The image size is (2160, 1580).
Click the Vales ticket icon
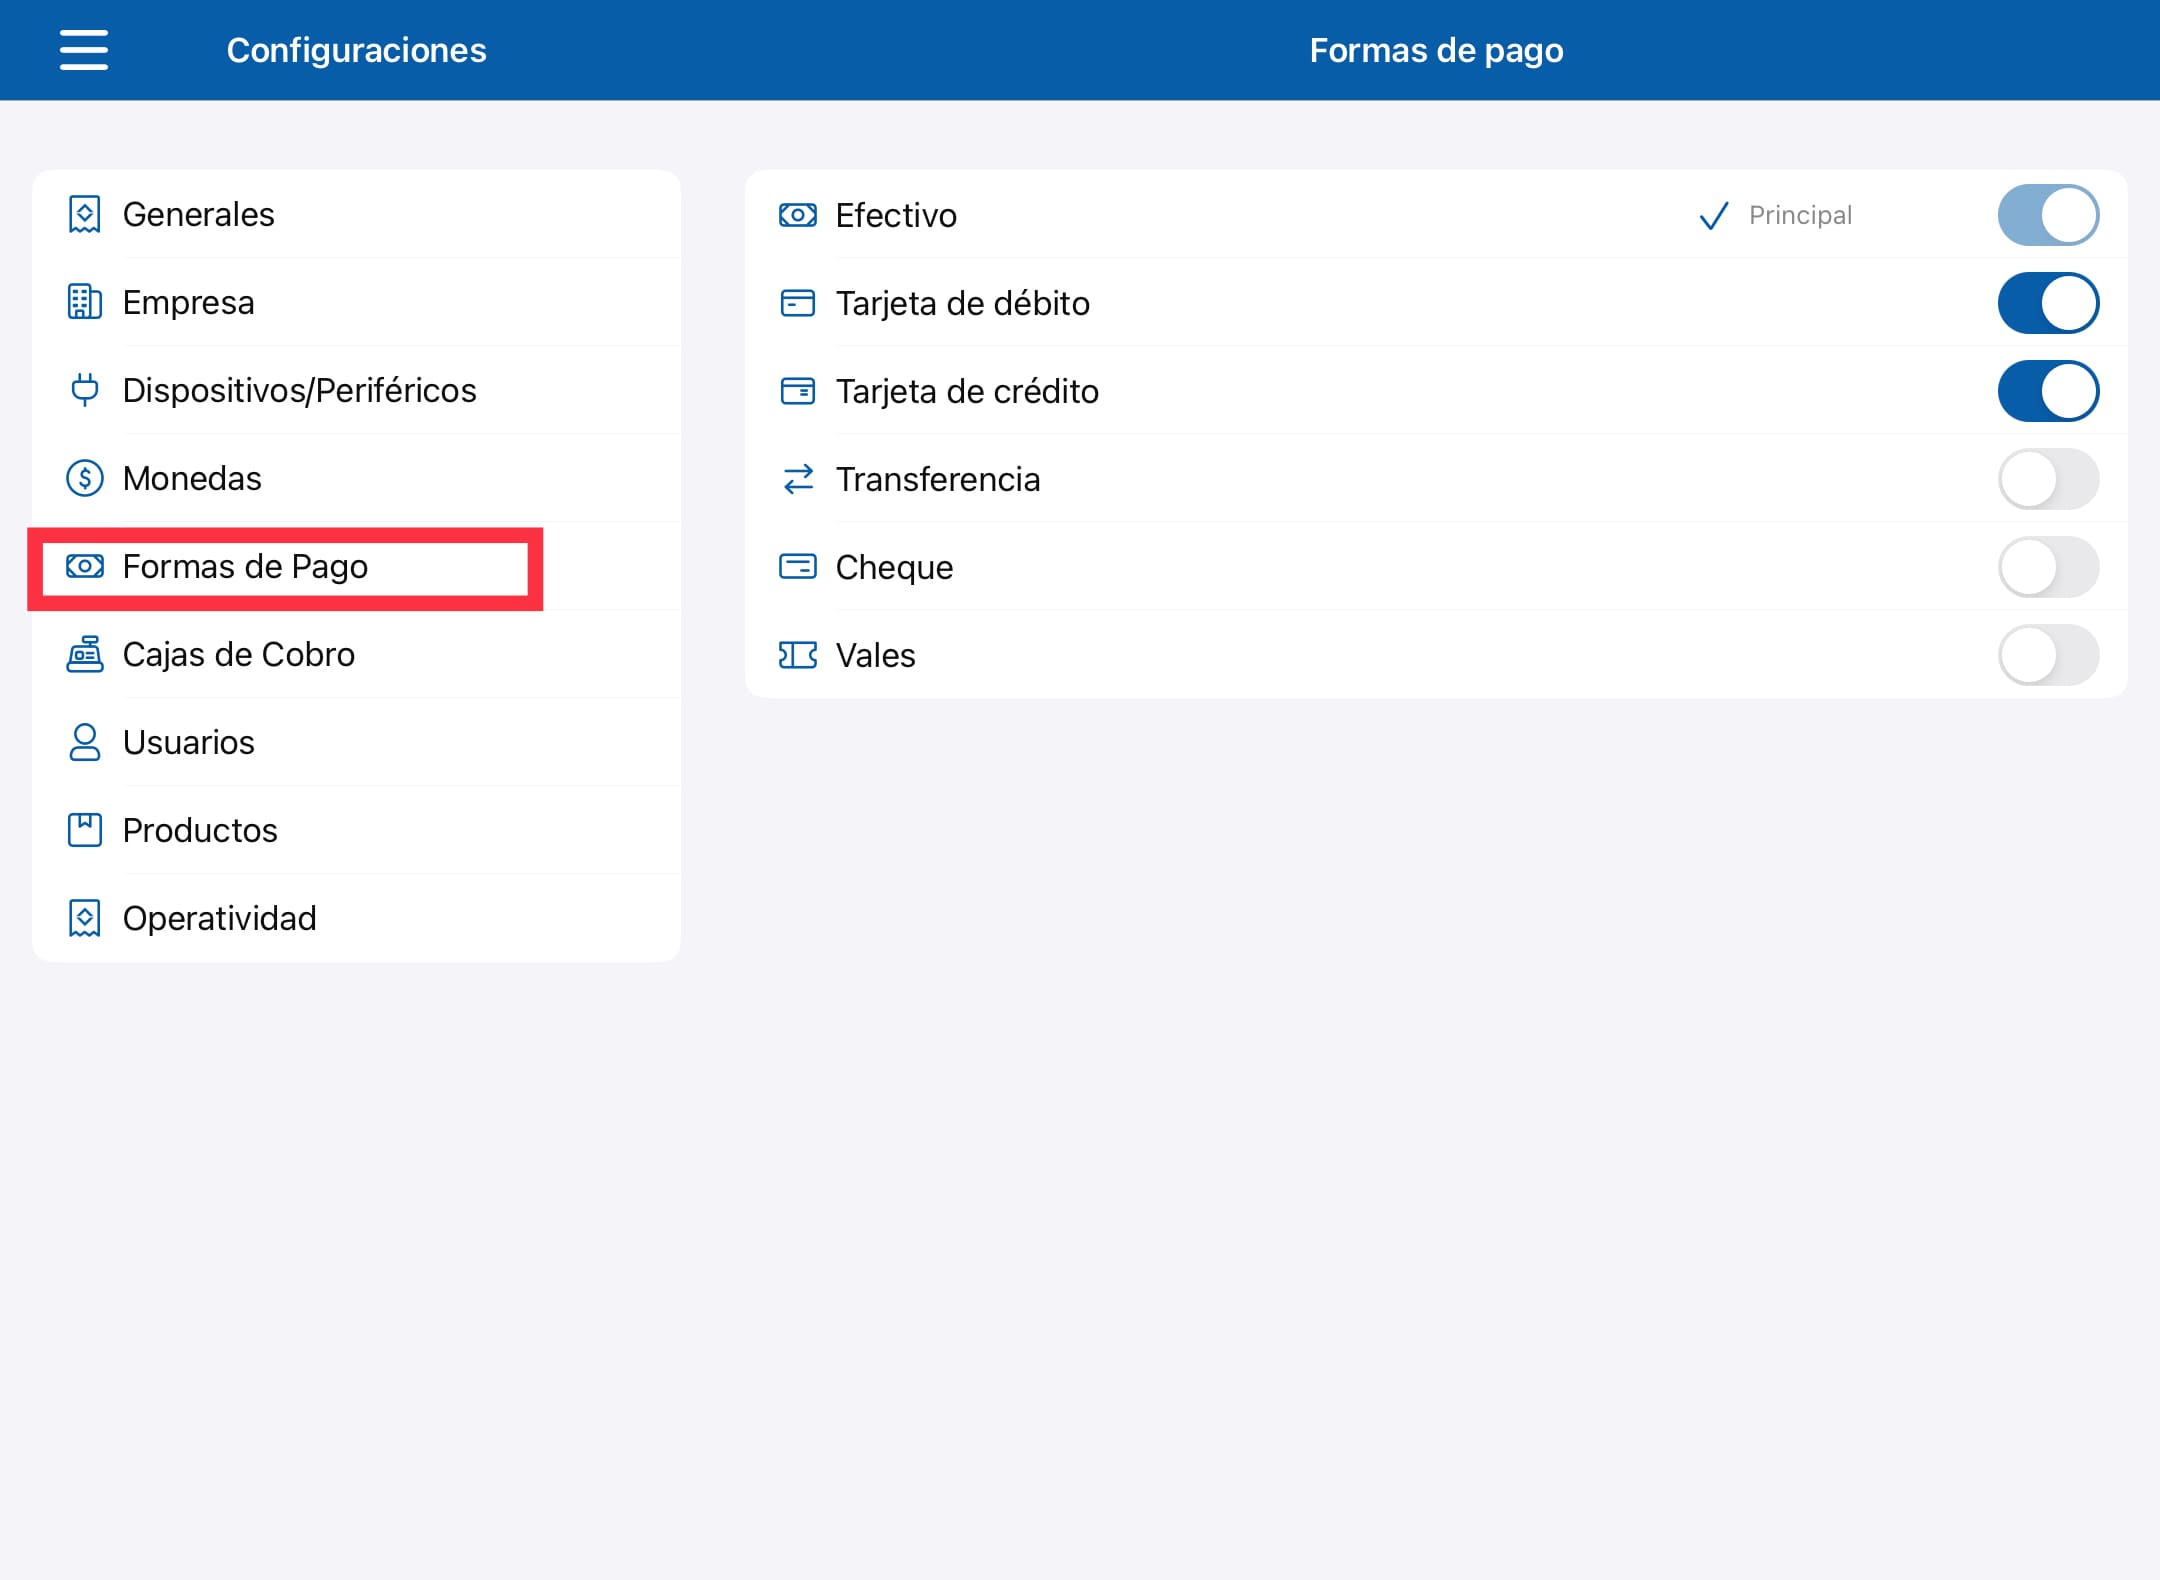pyautogui.click(x=798, y=655)
